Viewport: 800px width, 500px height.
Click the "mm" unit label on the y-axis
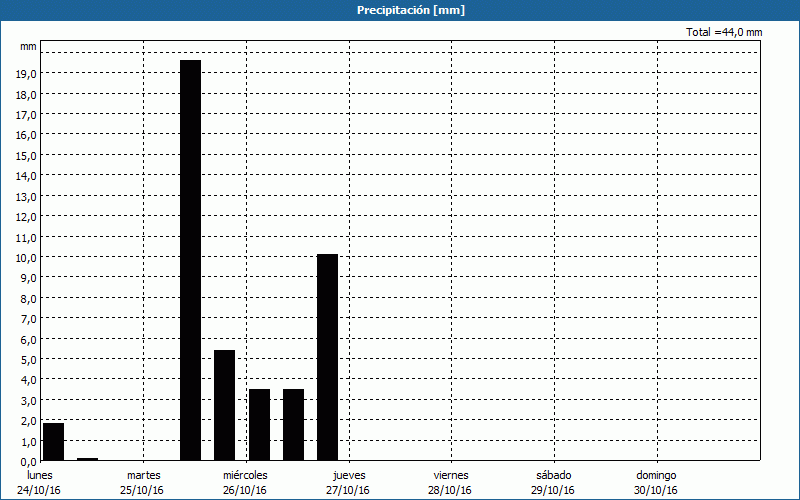pyautogui.click(x=28, y=46)
